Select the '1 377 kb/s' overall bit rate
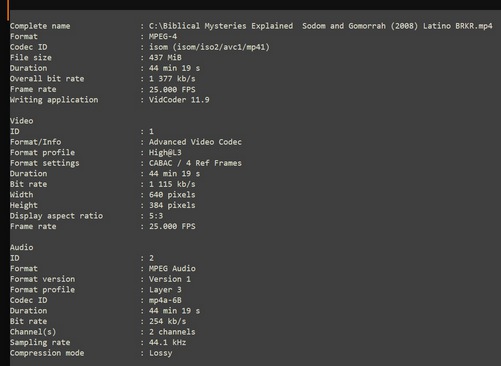This screenshot has width=501, height=366. pos(172,79)
